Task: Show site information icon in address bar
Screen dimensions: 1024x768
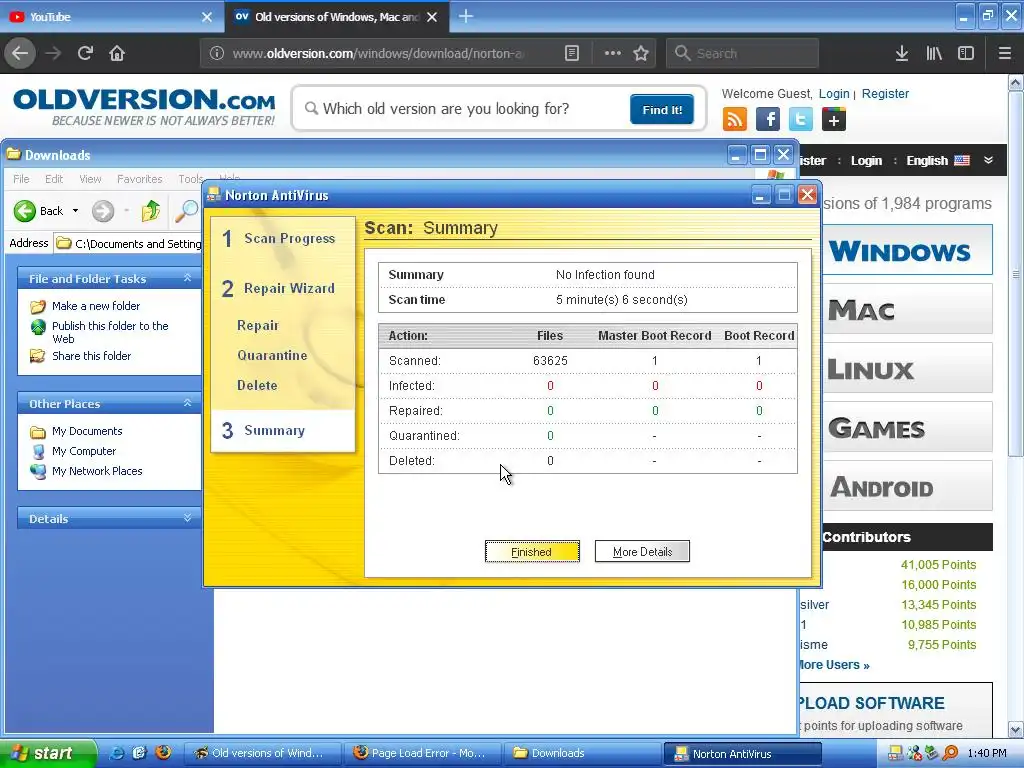Action: pyautogui.click(x=217, y=53)
